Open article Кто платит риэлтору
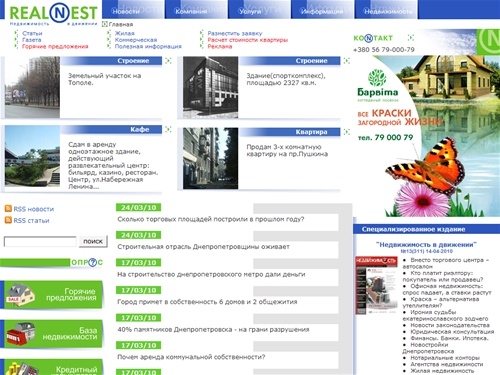This screenshot has width=500, height=375. tap(443, 276)
